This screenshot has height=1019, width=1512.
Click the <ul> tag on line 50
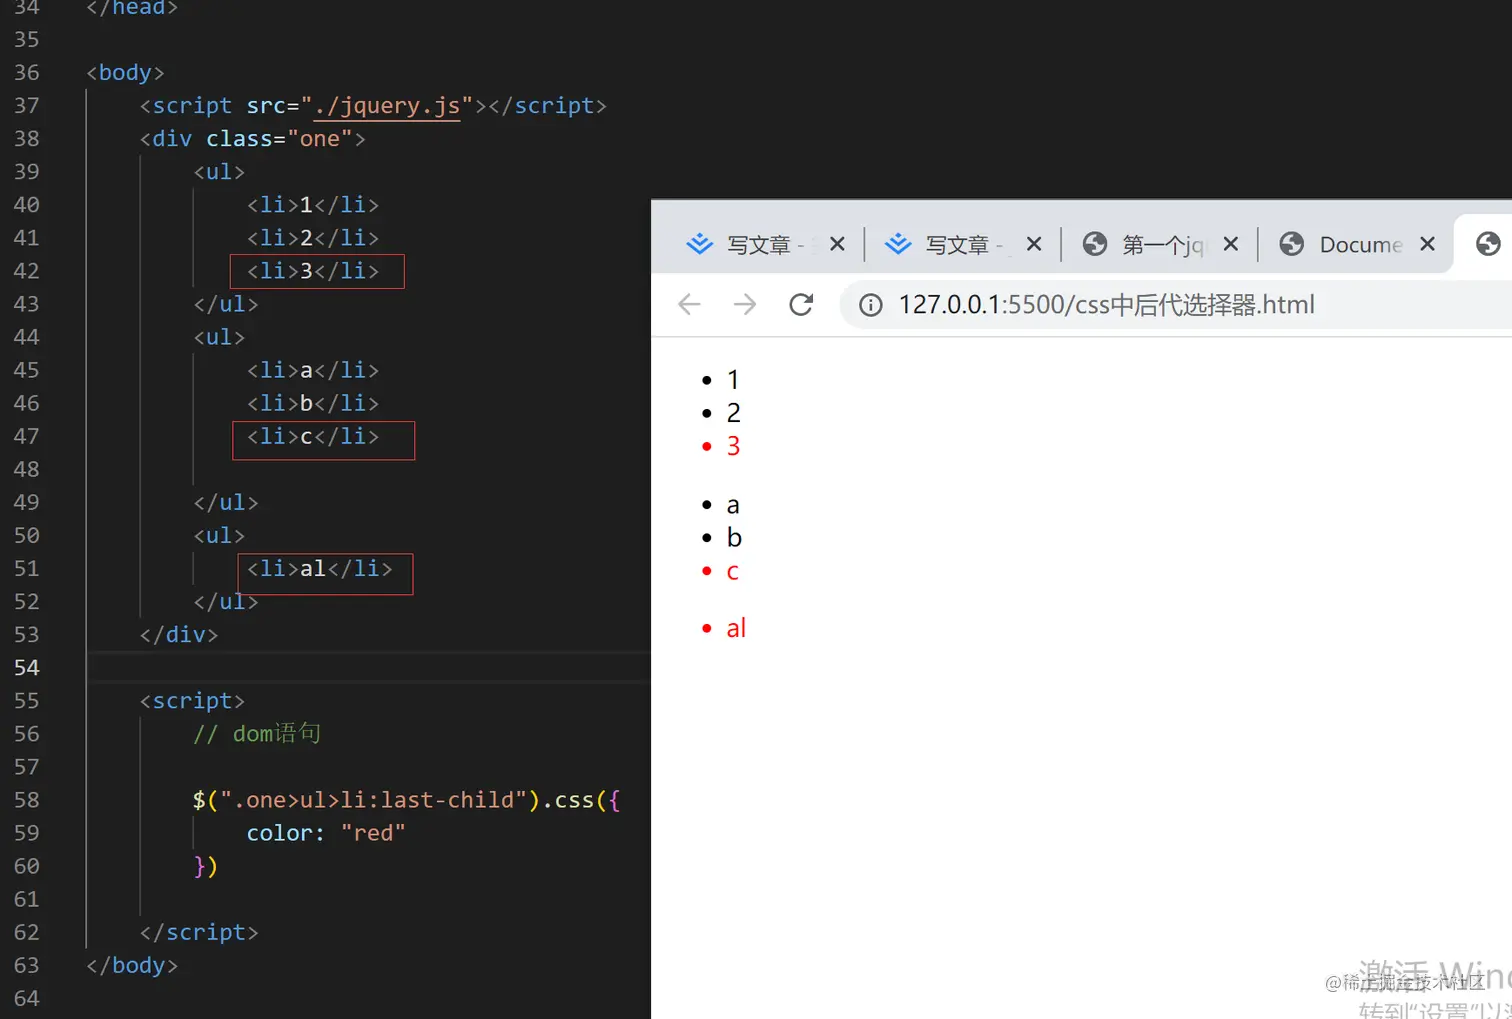pos(219,535)
